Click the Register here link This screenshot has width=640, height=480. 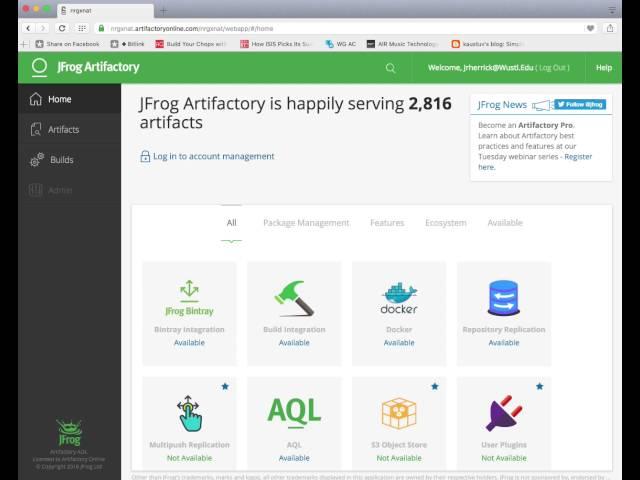(535, 162)
